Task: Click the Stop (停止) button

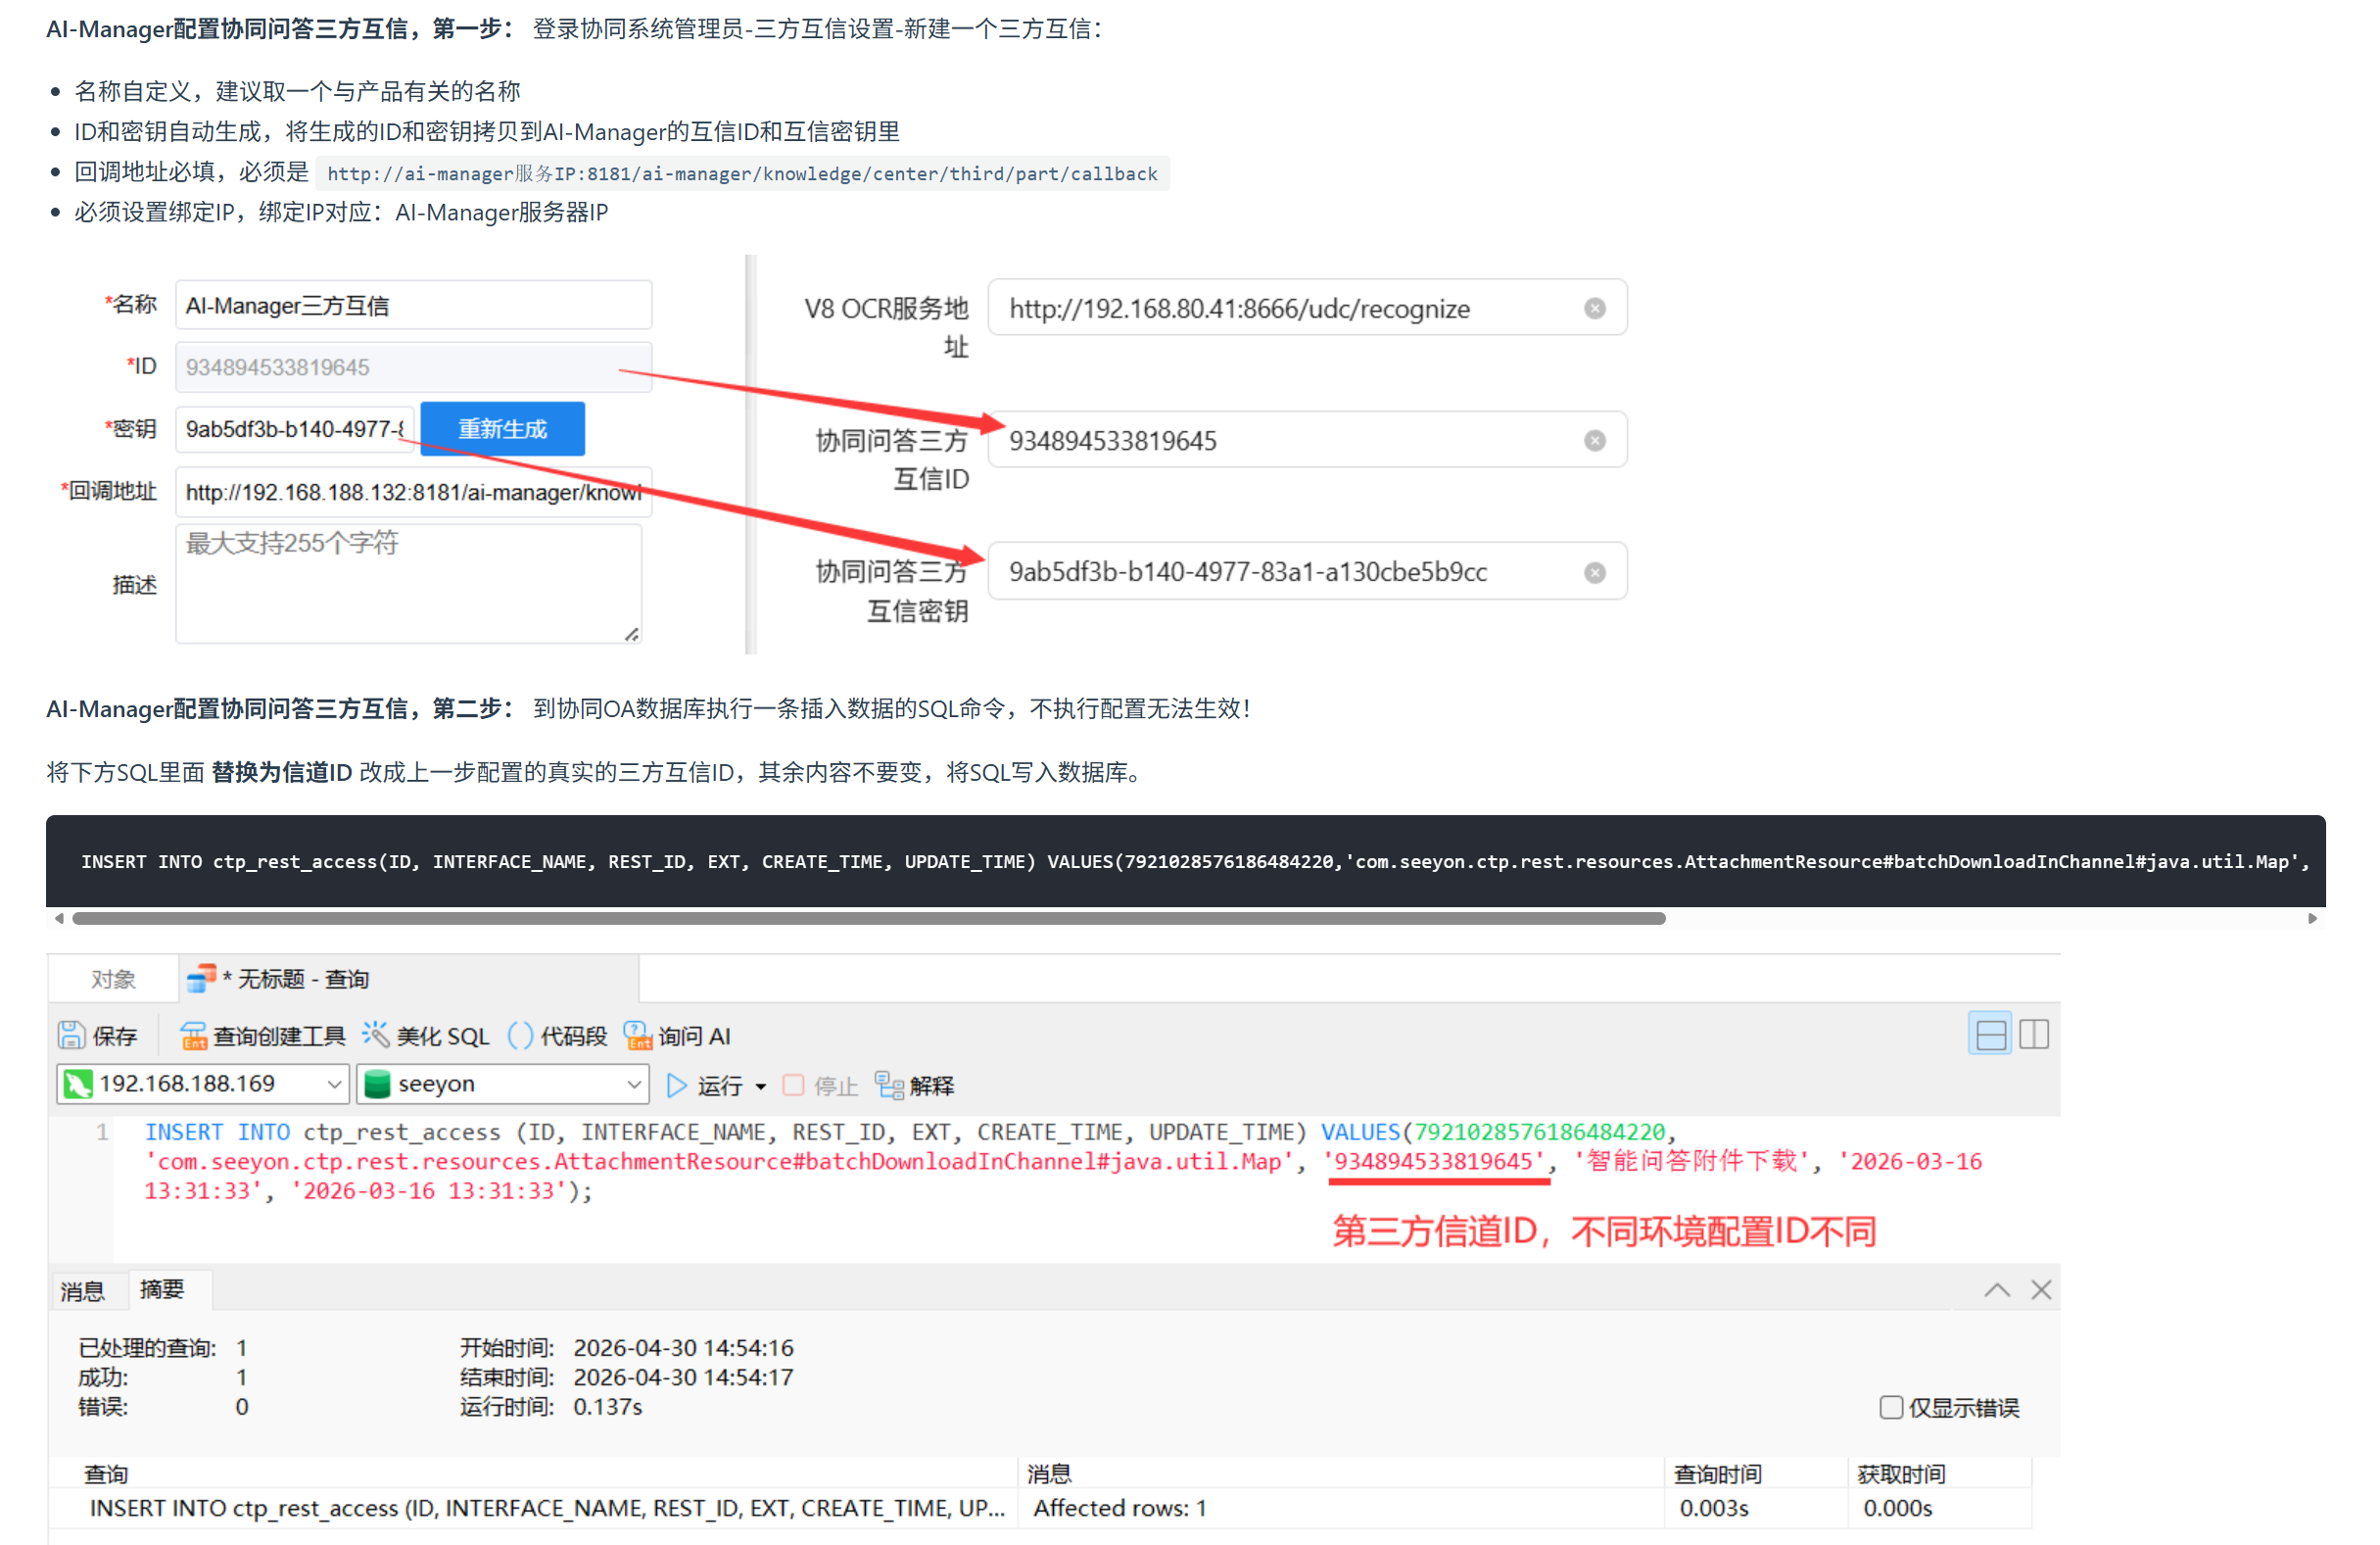Action: coord(820,1086)
